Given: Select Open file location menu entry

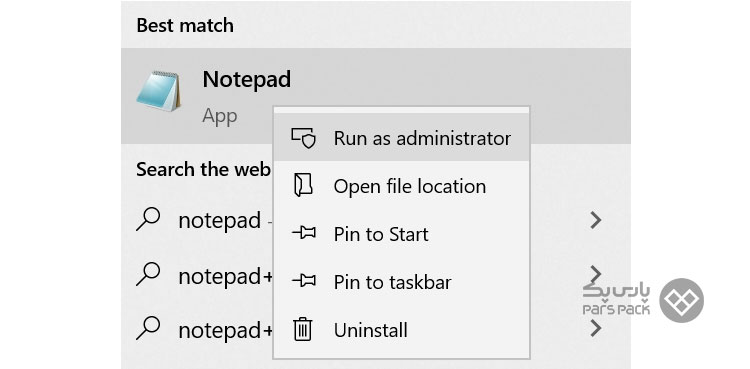Looking at the screenshot, I should (x=401, y=186).
